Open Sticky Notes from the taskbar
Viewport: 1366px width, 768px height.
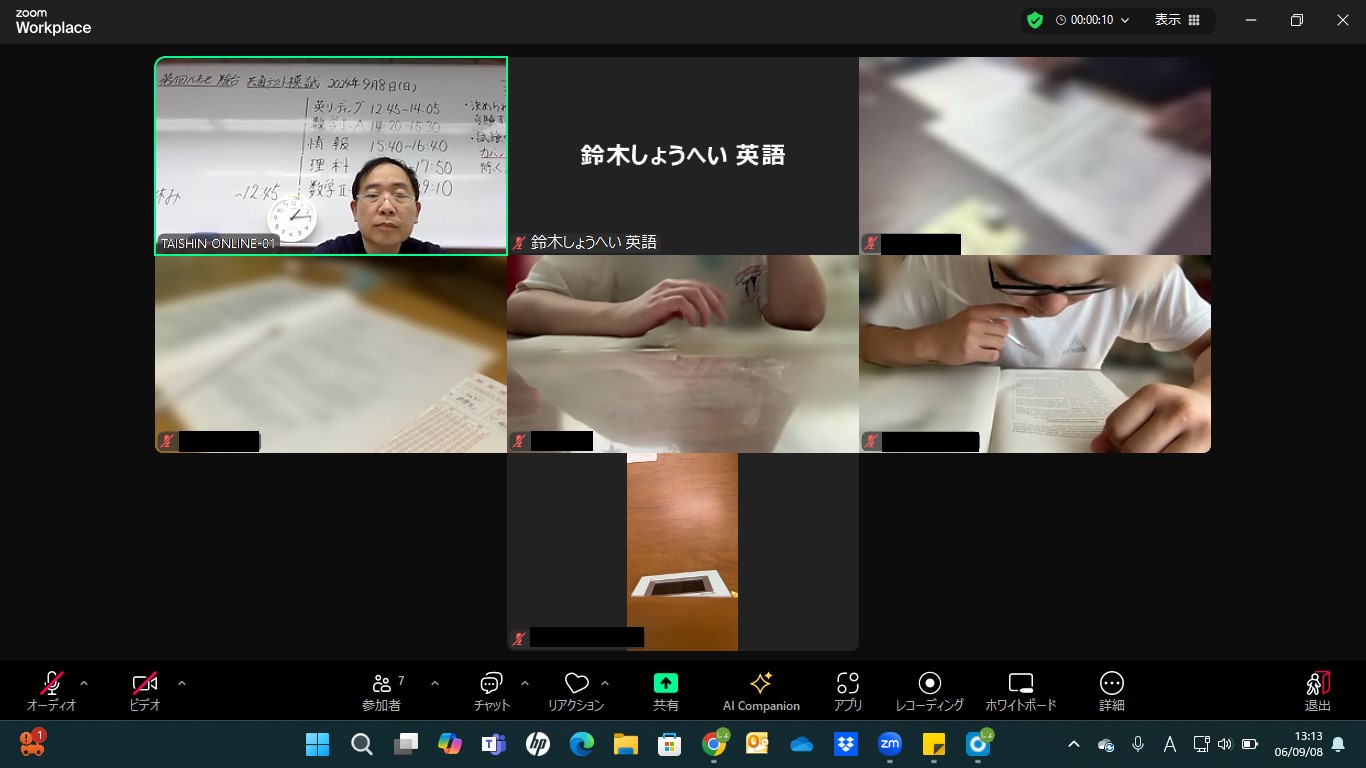pyautogui.click(x=934, y=744)
